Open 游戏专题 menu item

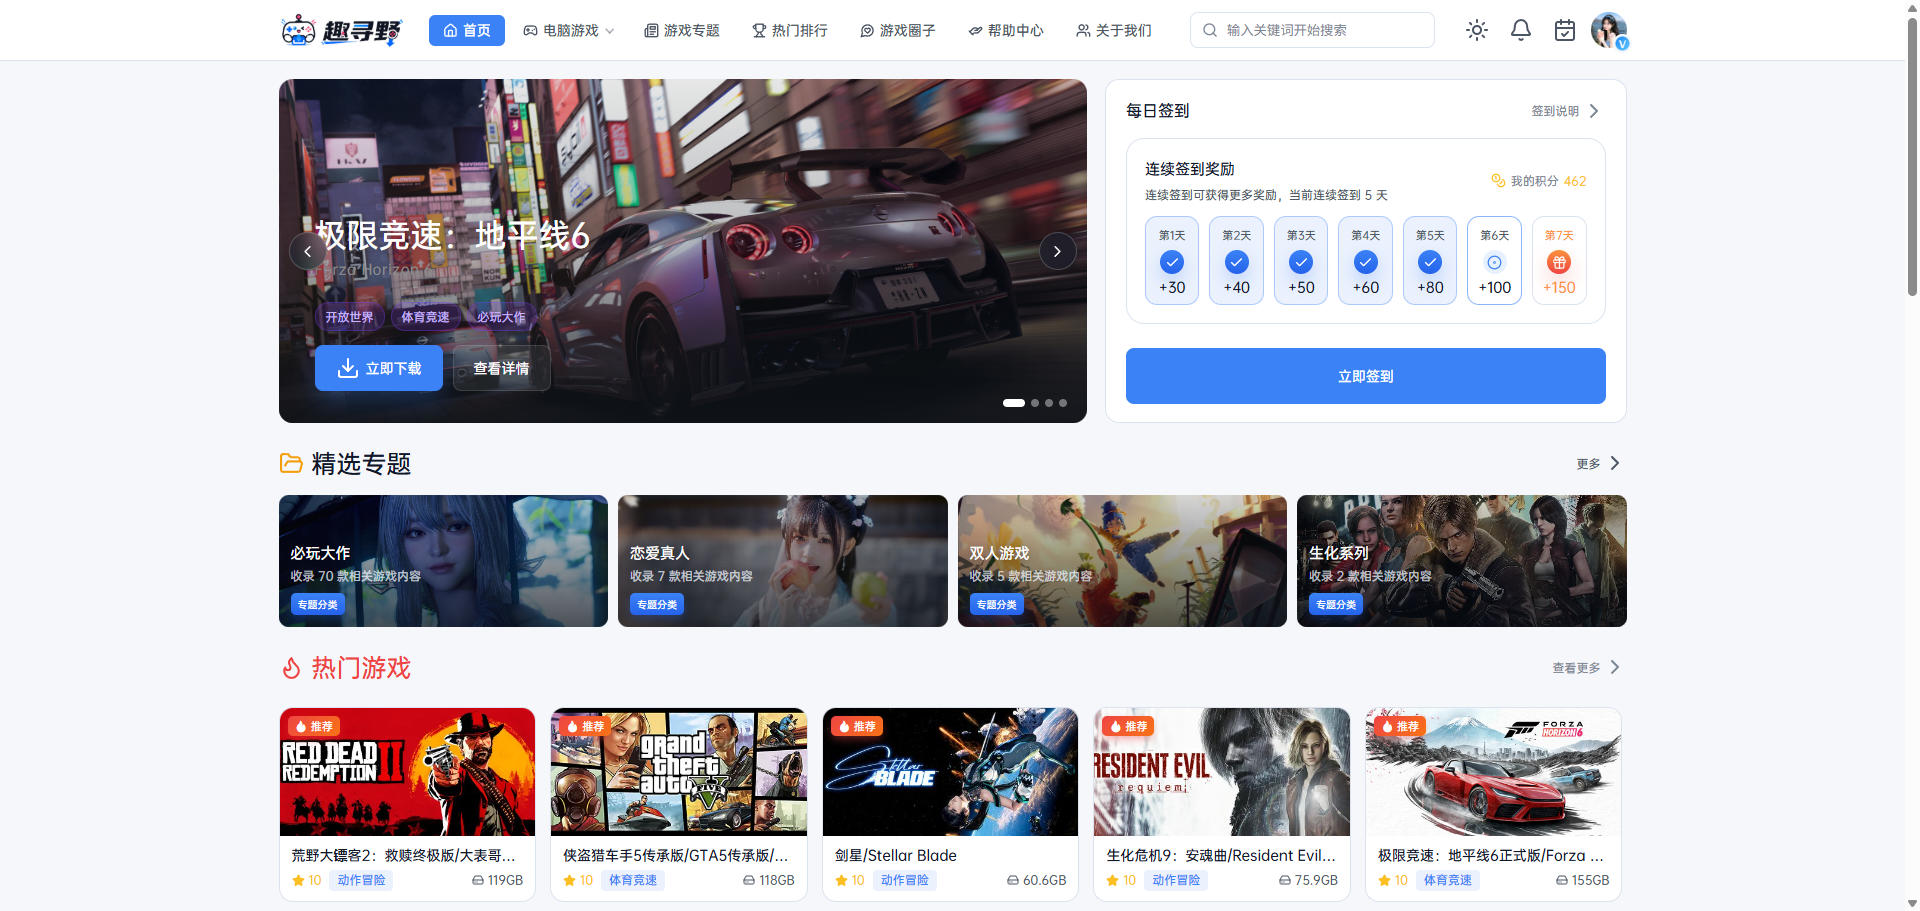click(682, 30)
